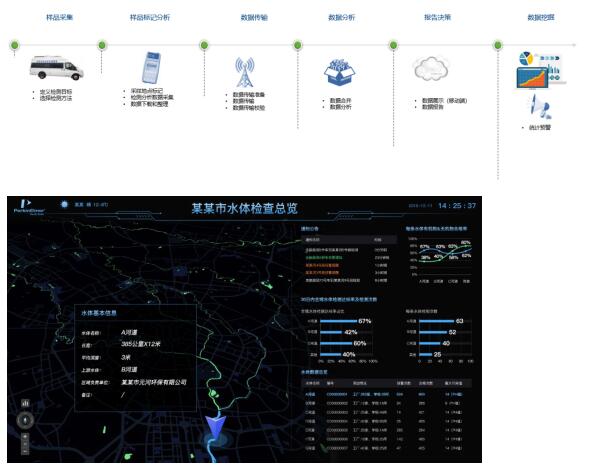Click the cloud icon under report decision
Viewport: 590px width, 475px height.
tap(431, 69)
